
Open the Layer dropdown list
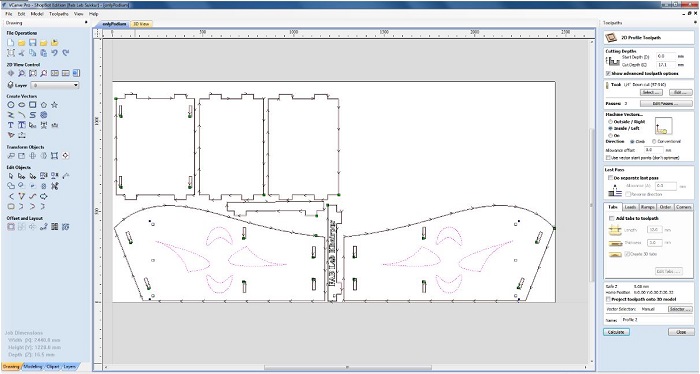click(54, 85)
